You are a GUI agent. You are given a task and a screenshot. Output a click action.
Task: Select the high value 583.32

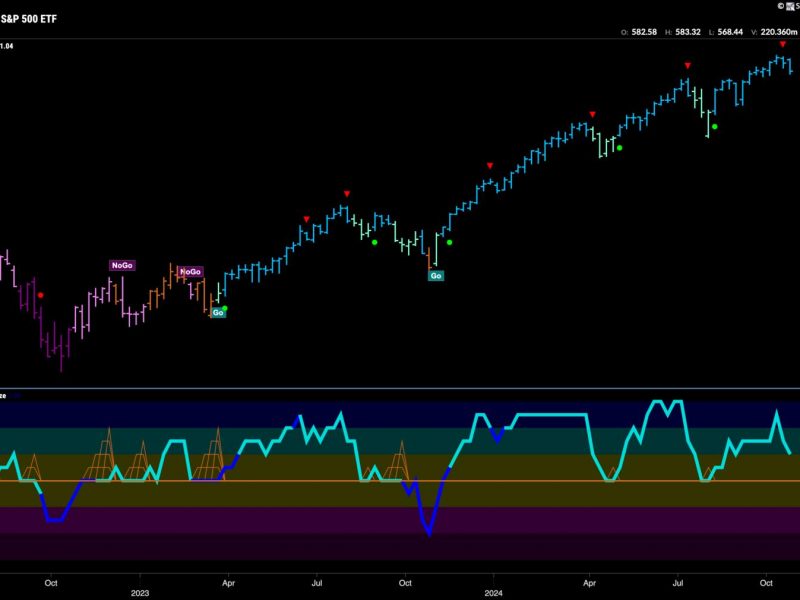[688, 32]
